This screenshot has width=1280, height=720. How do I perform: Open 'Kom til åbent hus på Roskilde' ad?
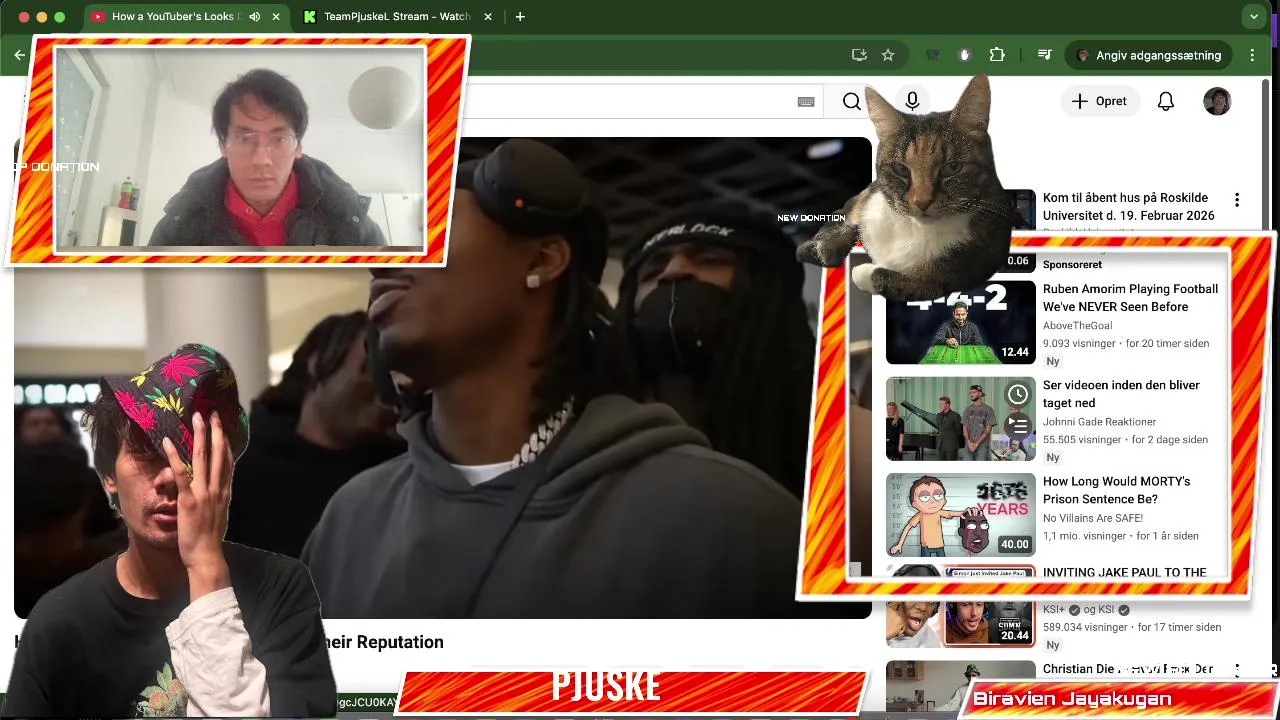pyautogui.click(x=1128, y=206)
